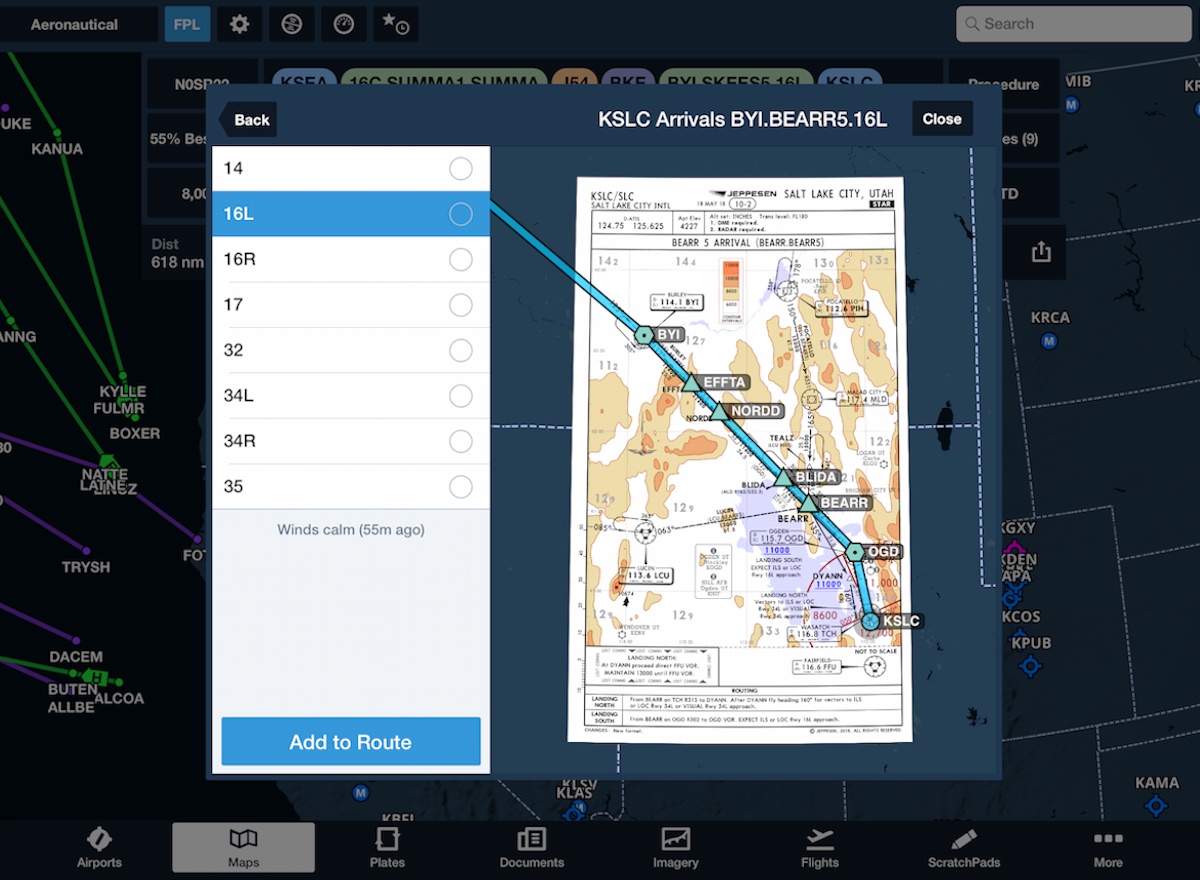Open the Imagery tab
1200x880 pixels.
click(x=676, y=848)
